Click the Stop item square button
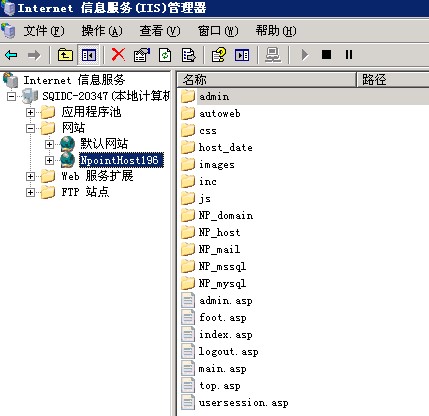The image size is (429, 416). tap(326, 54)
